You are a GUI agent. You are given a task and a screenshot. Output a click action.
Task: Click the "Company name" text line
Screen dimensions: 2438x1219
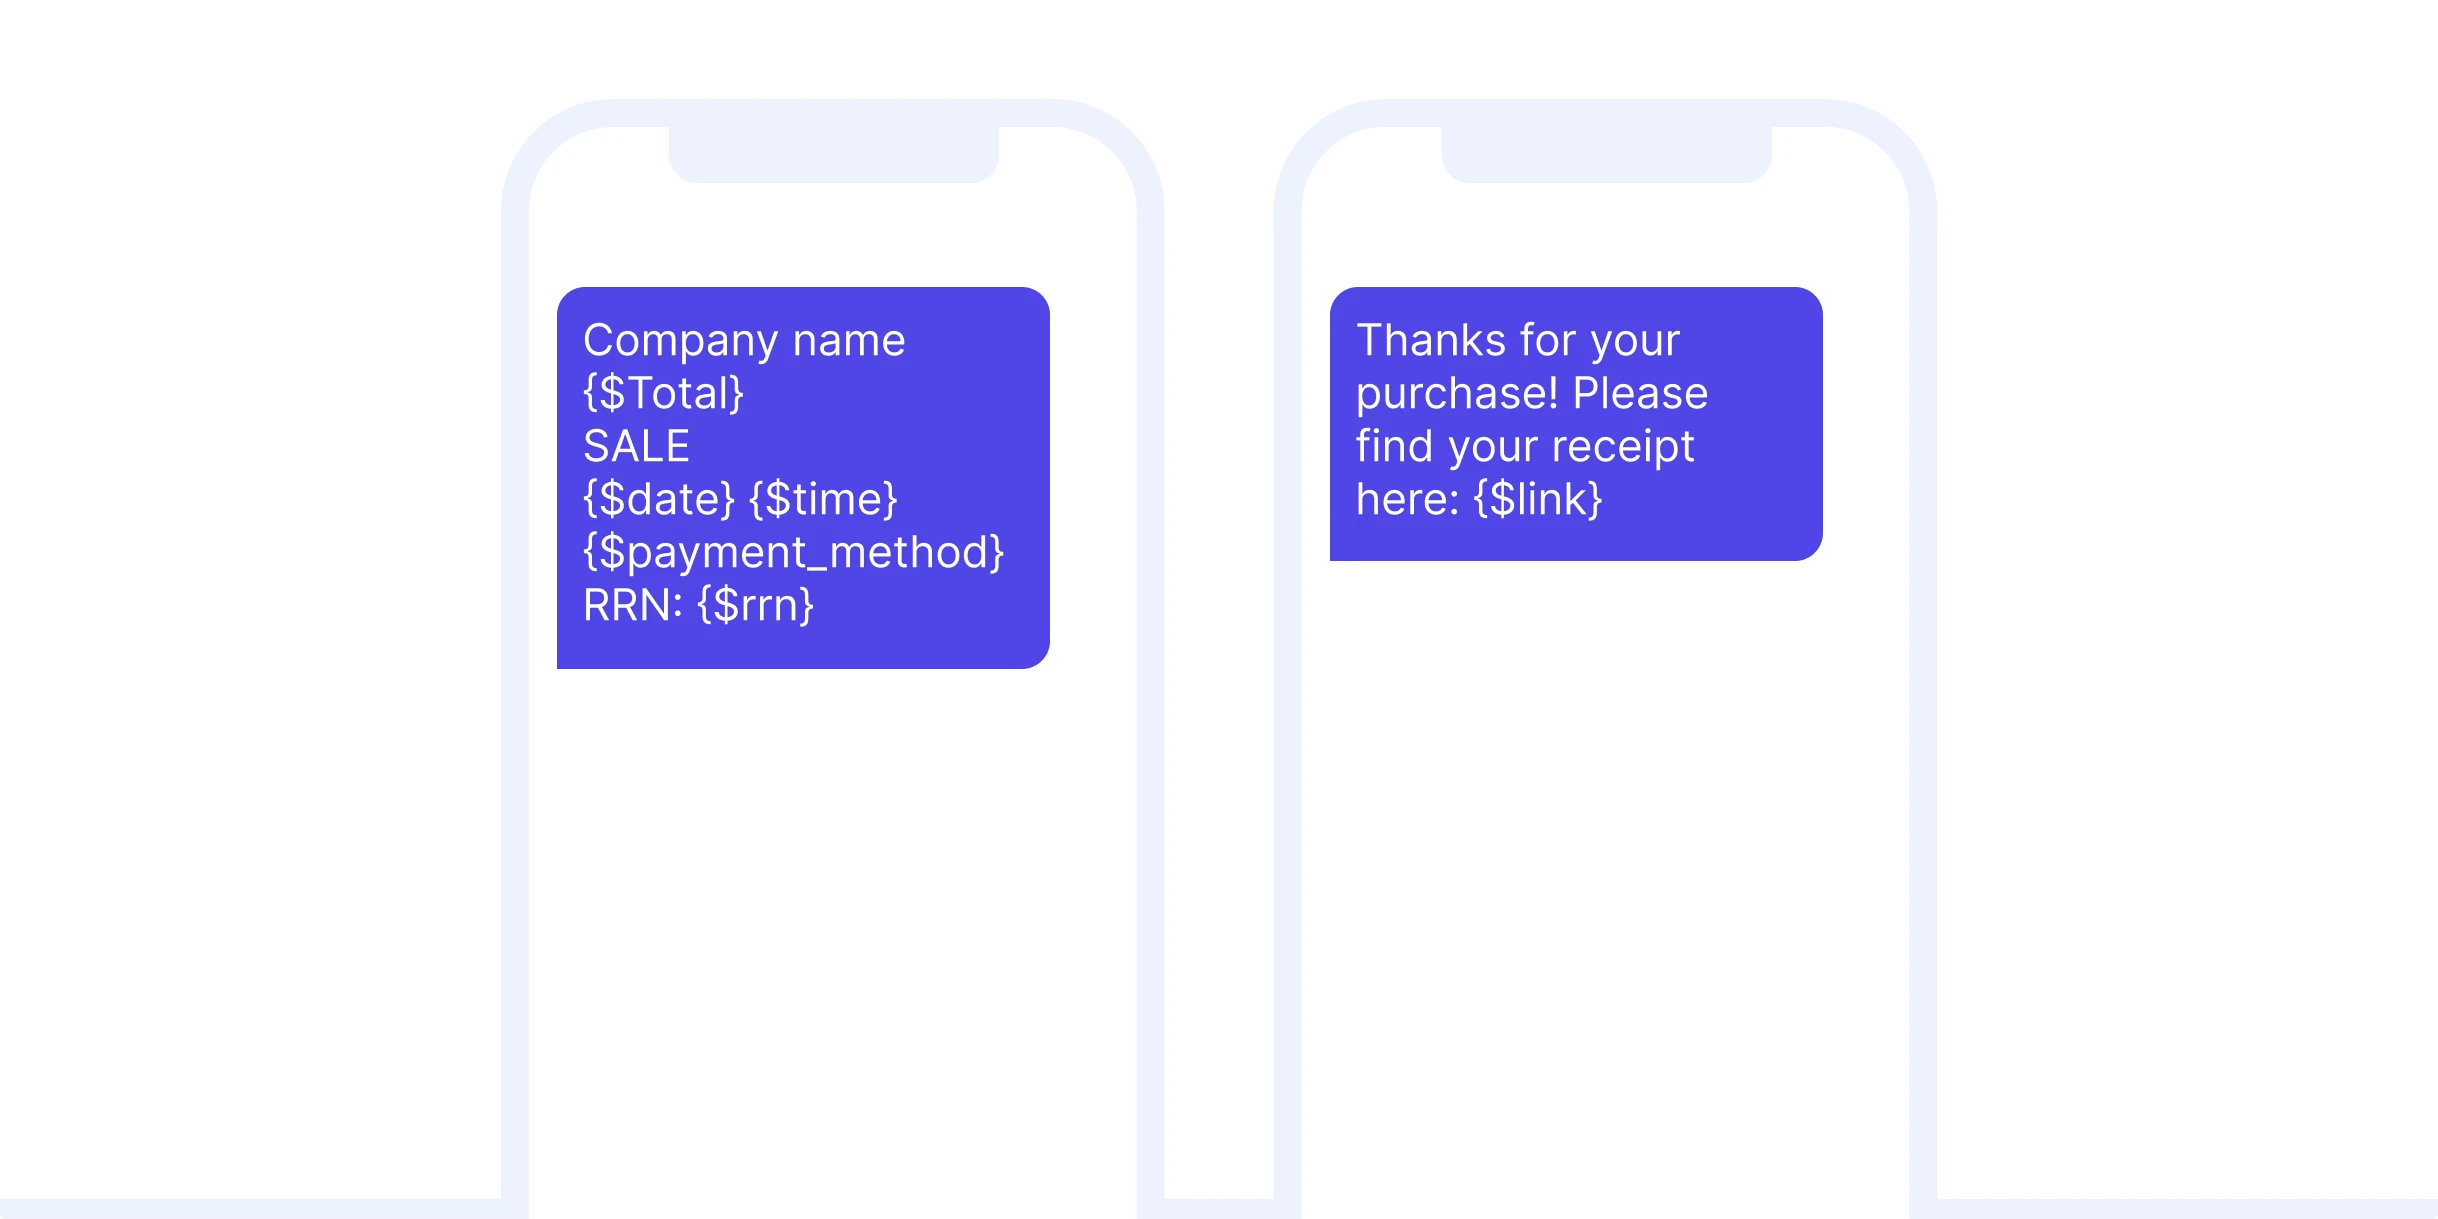pyautogui.click(x=743, y=341)
